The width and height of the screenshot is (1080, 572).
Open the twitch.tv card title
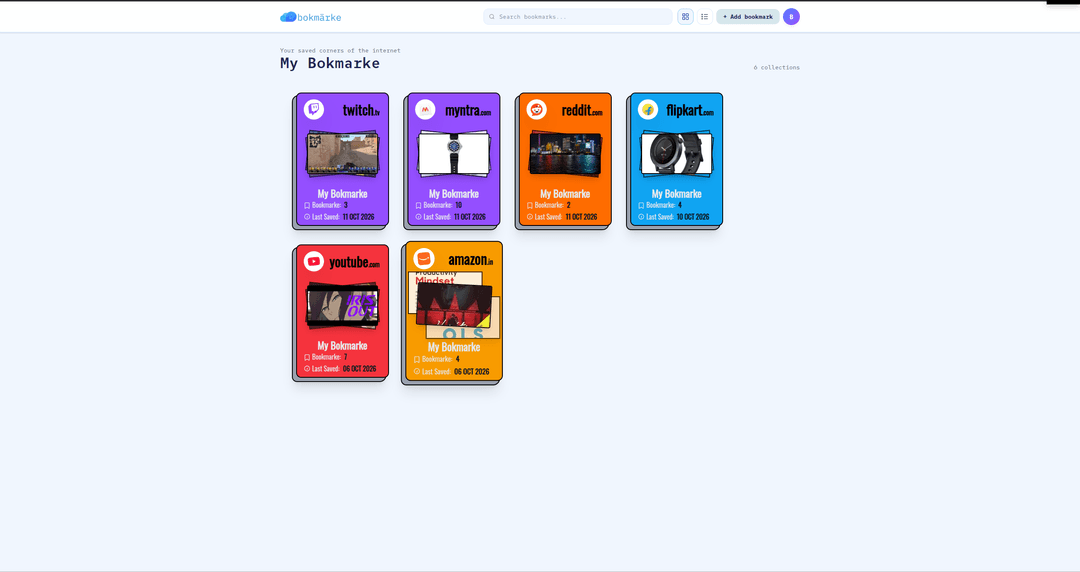click(x=361, y=110)
